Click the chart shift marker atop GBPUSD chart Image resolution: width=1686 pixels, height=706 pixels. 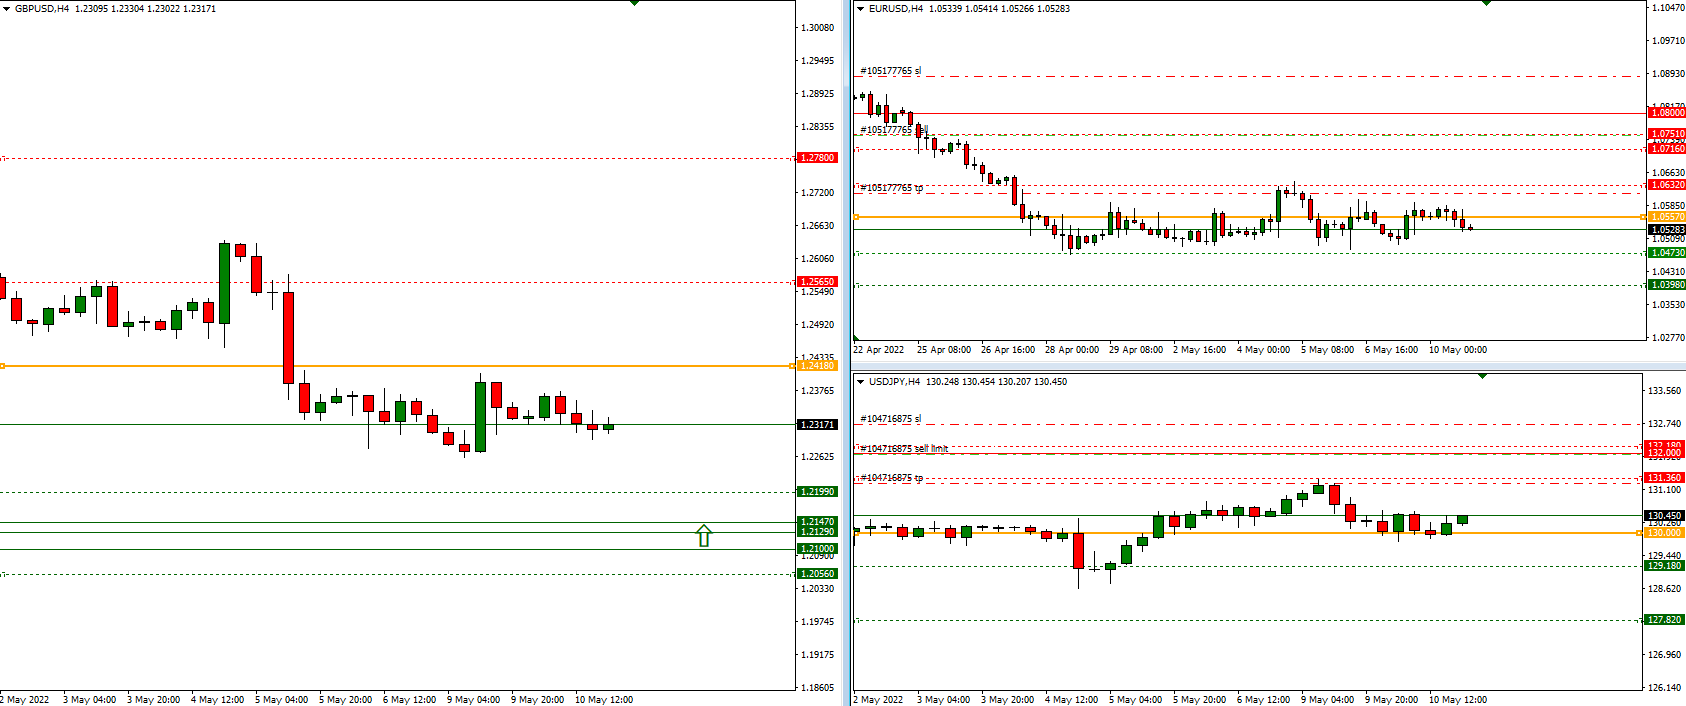(634, 3)
